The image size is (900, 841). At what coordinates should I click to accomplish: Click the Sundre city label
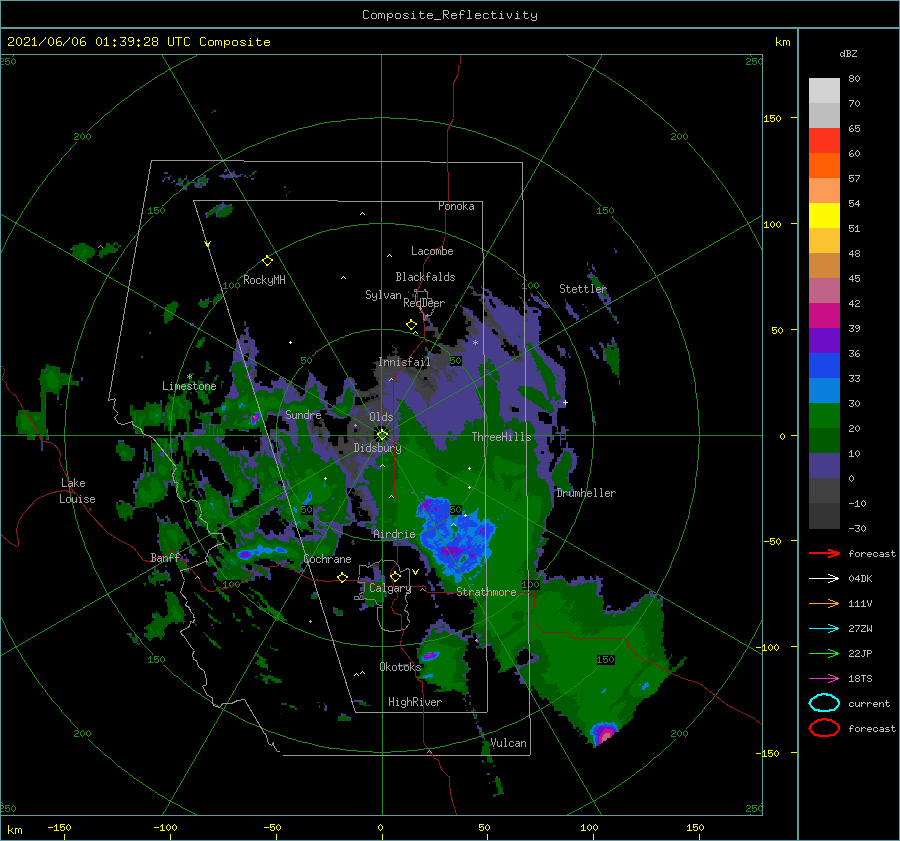(303, 414)
